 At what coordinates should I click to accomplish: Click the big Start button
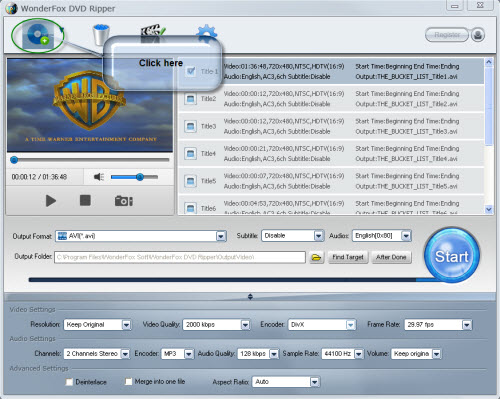452,255
